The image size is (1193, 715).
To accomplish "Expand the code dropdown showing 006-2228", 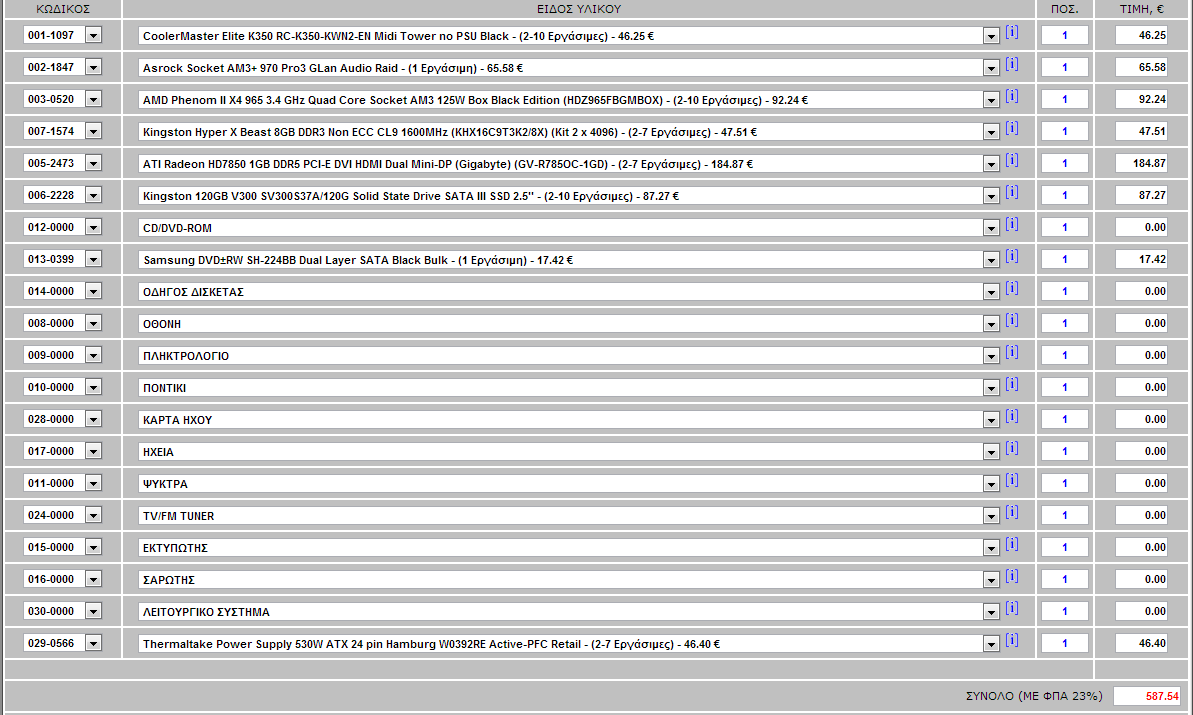I will (93, 195).
